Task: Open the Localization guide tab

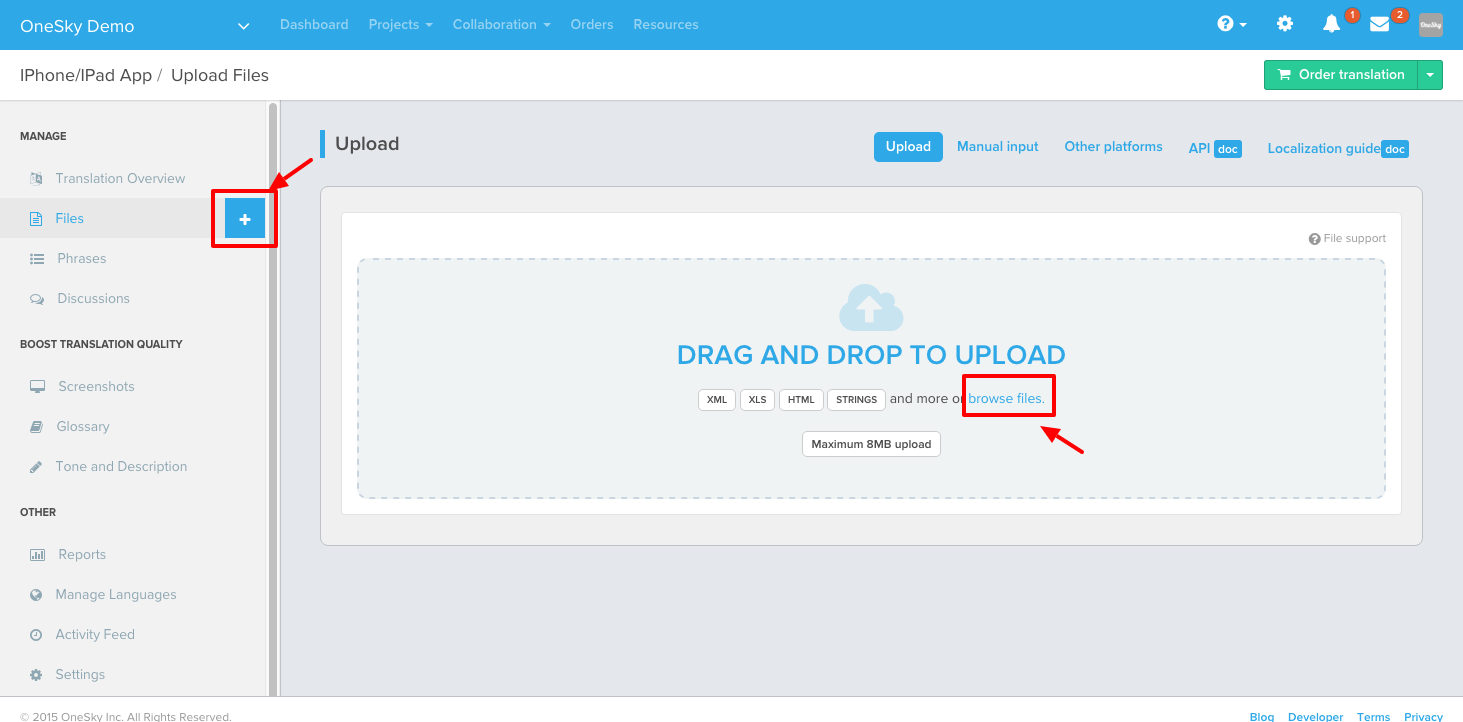Action: [x=1323, y=148]
